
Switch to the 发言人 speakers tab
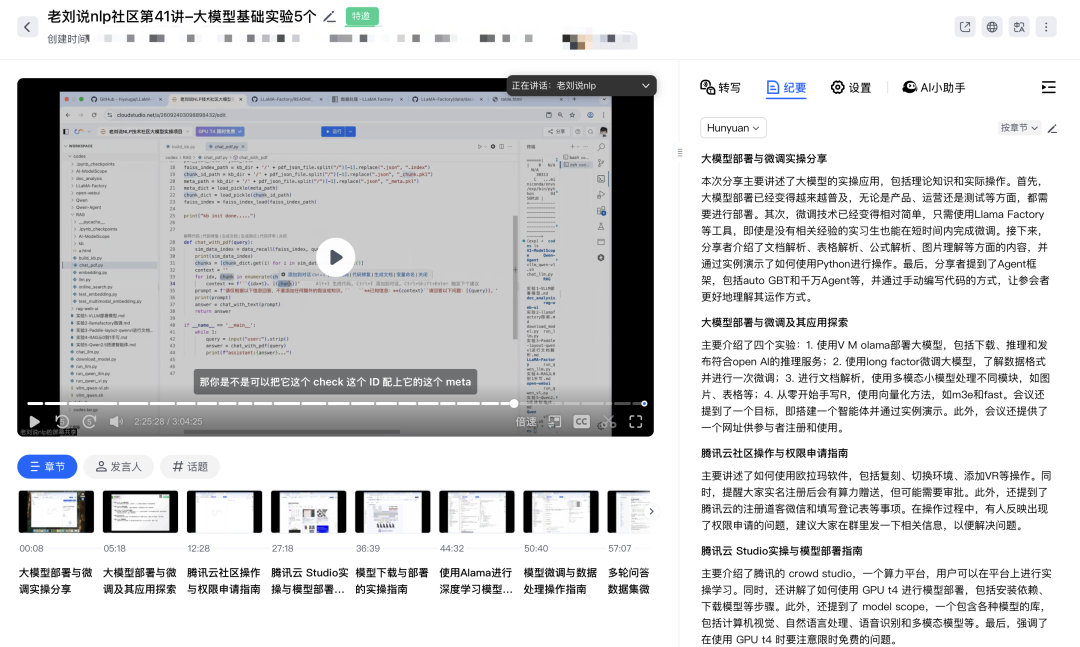(x=118, y=466)
